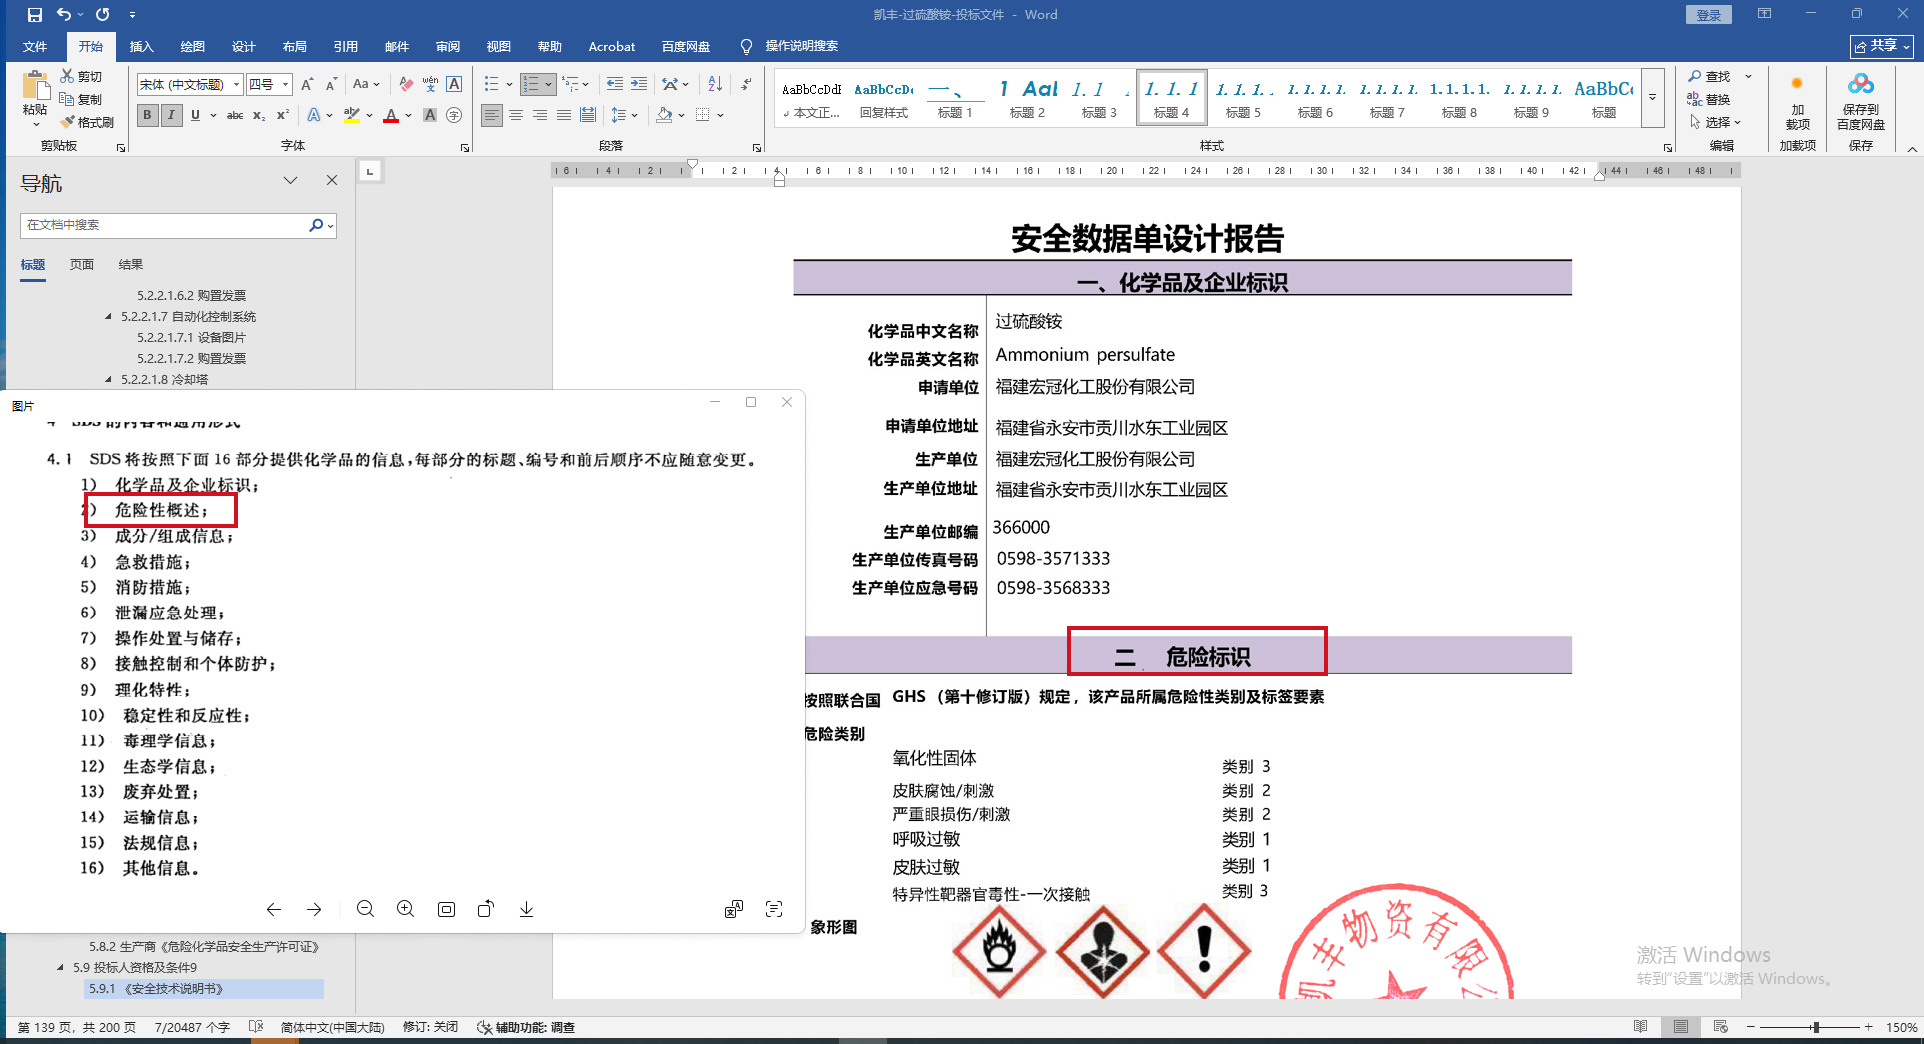
Task: Extract text from image in picture viewer
Action: [x=774, y=909]
